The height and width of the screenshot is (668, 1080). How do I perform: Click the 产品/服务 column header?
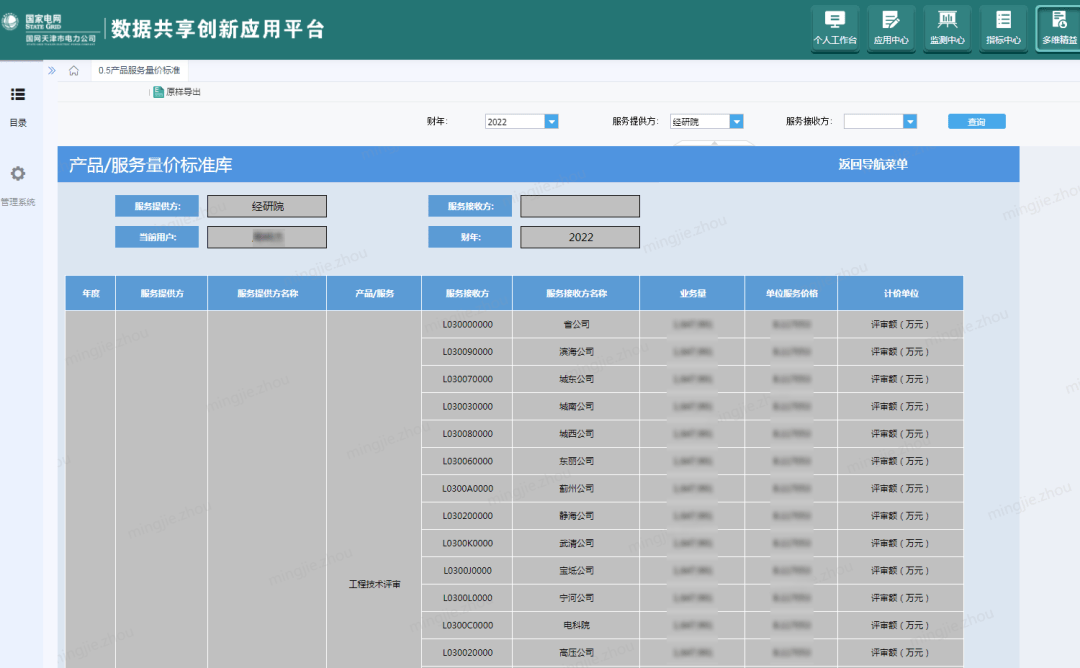pyautogui.click(x=374, y=293)
